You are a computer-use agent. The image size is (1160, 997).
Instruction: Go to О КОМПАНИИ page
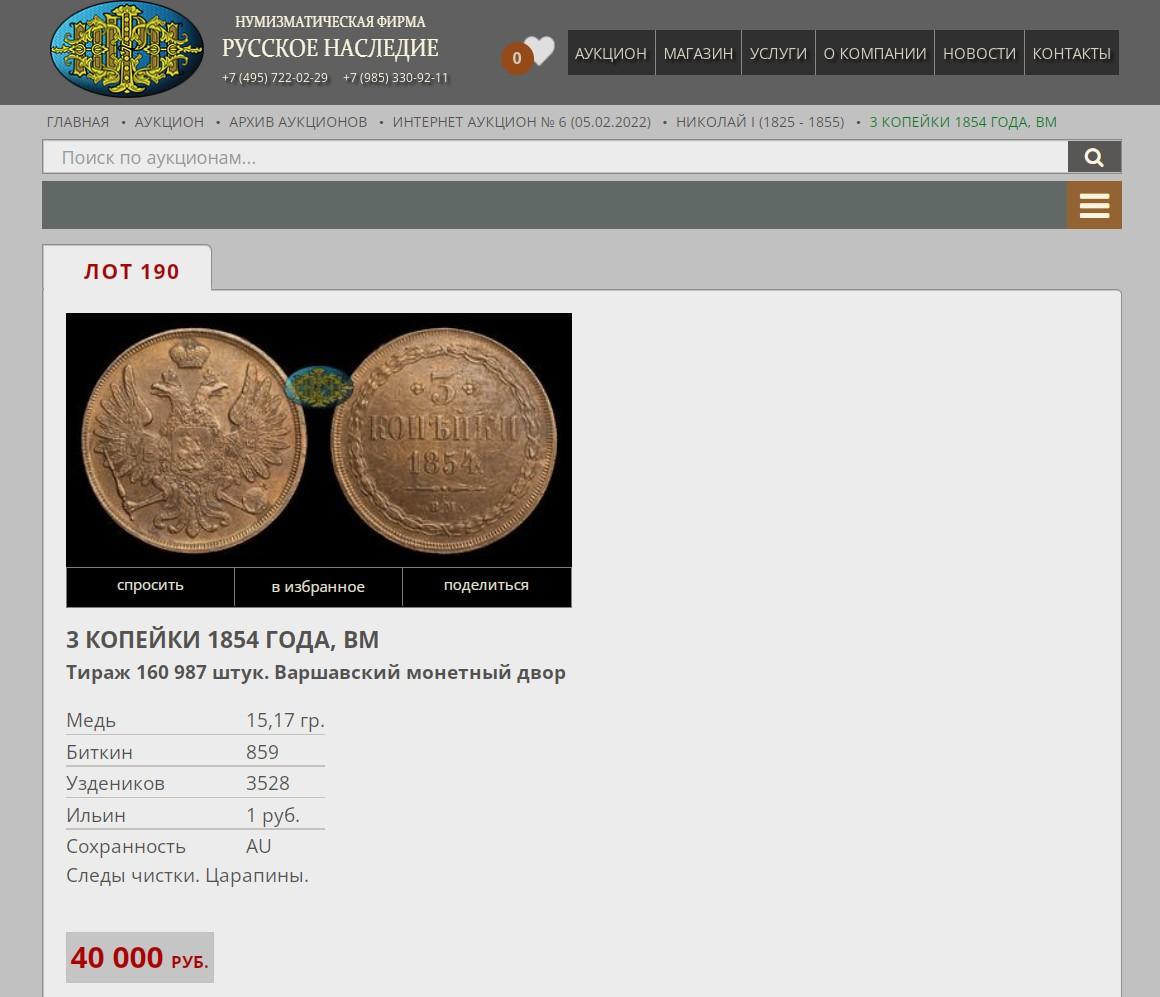[x=874, y=53]
